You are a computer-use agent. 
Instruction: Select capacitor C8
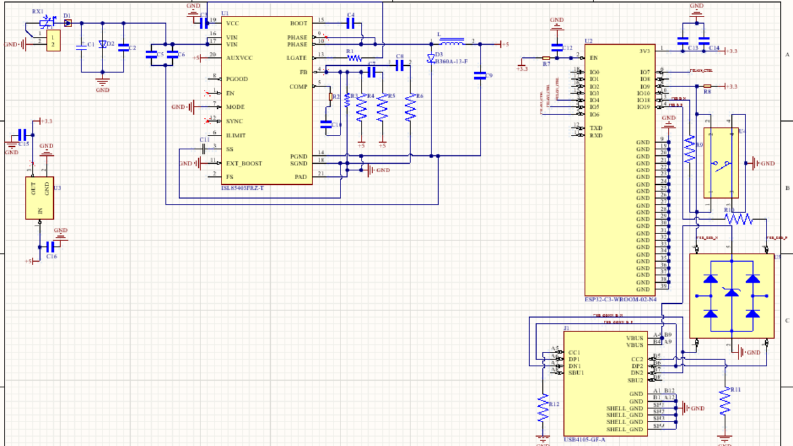[x=399, y=65]
